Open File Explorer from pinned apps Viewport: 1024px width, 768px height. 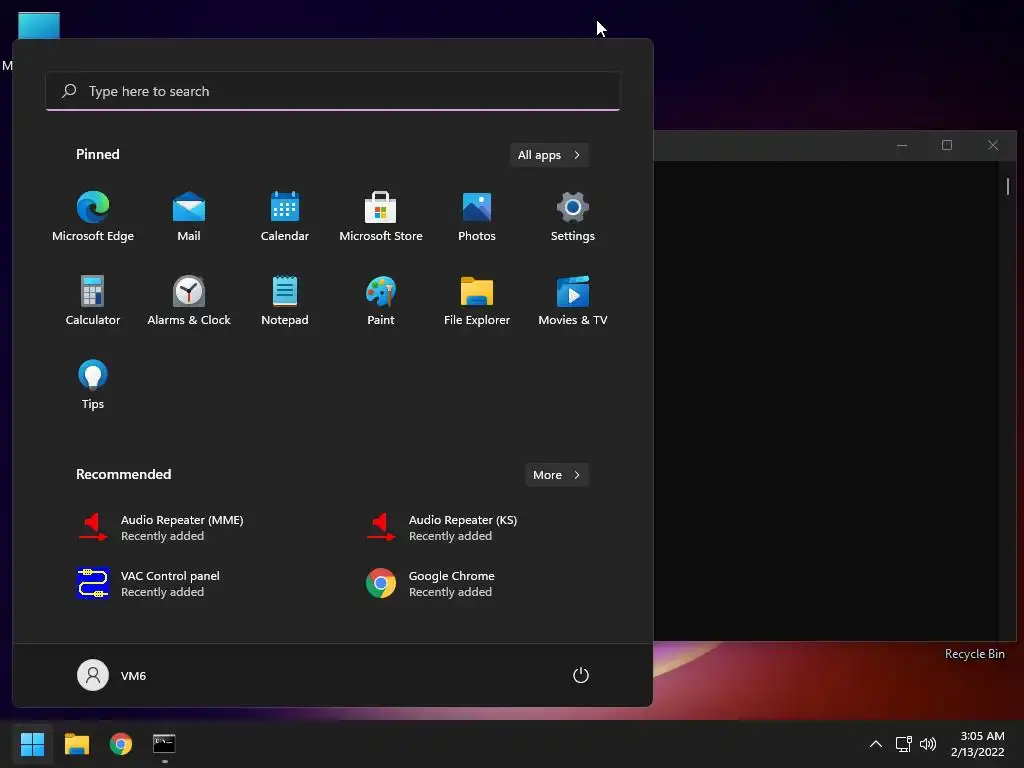coord(477,300)
